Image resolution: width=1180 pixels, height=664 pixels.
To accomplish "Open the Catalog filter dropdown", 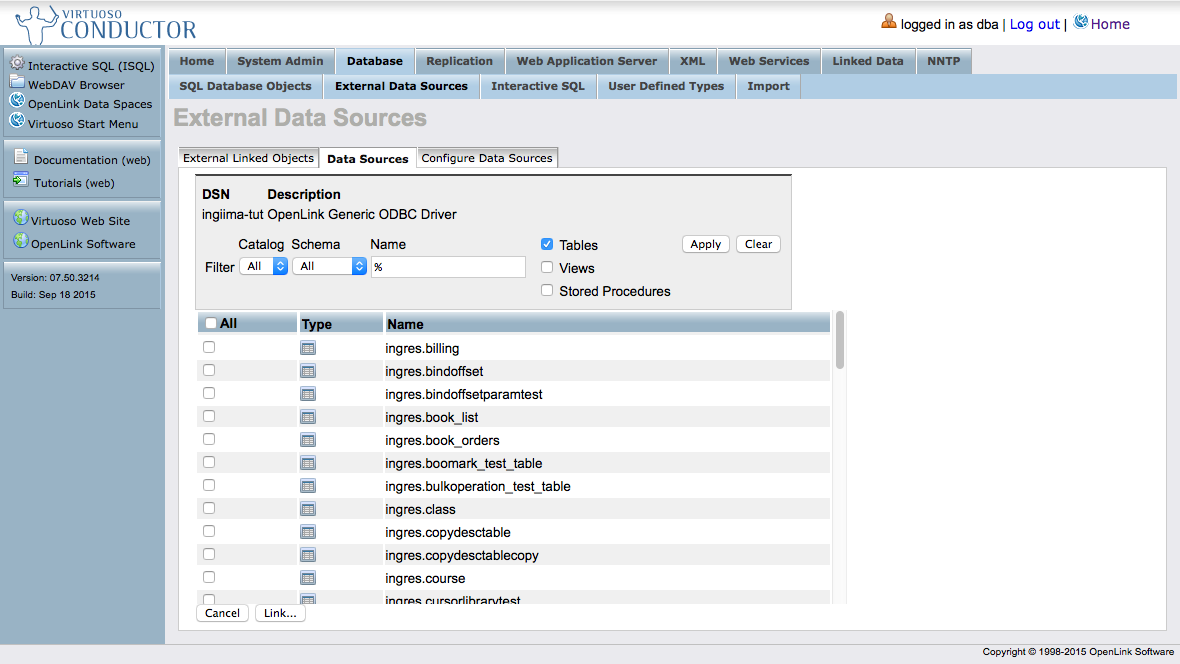I will click(x=263, y=267).
